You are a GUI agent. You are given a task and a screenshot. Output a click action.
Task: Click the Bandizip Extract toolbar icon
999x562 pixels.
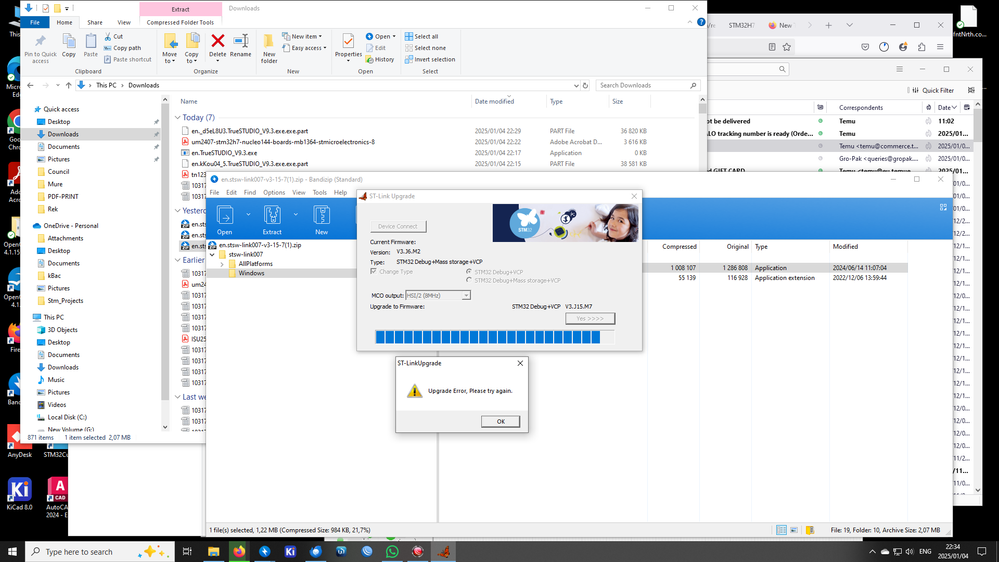point(272,220)
